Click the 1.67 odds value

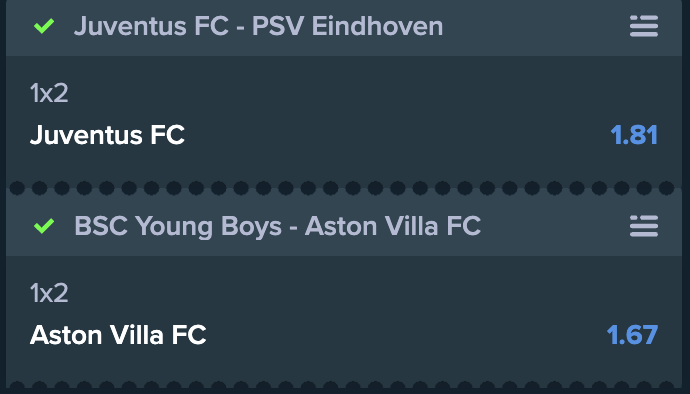(x=632, y=335)
